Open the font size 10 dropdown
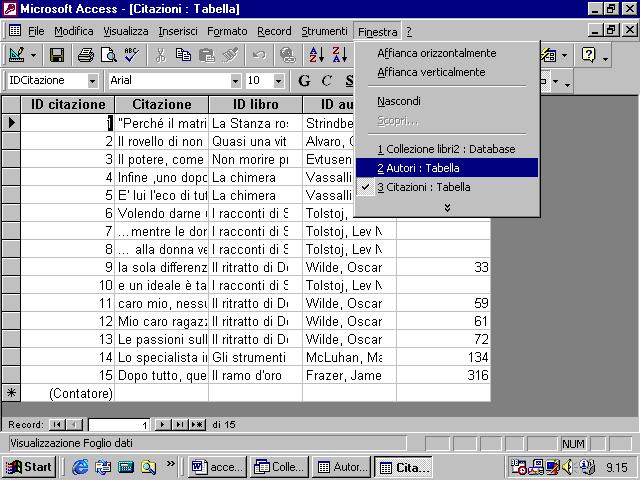This screenshot has width=640, height=480. point(278,81)
